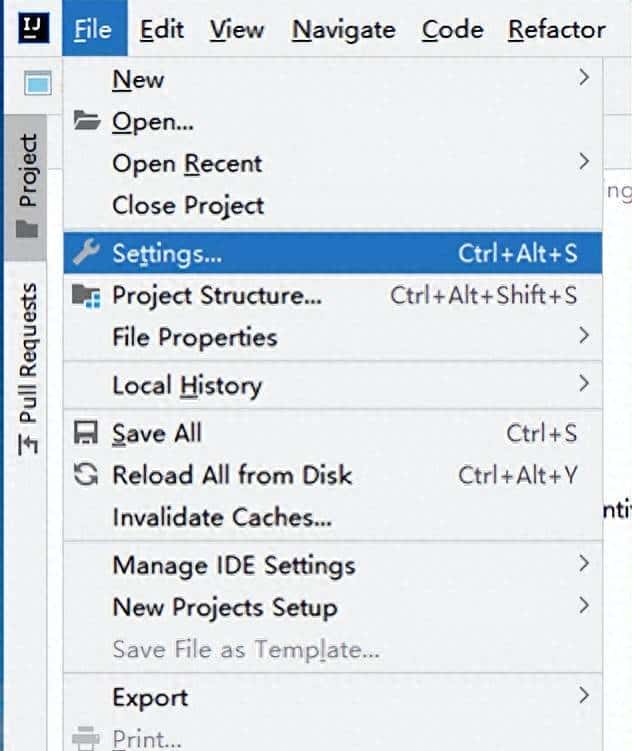Choose Invalidate Caches menu entry
632x751 pixels.
coord(222,517)
